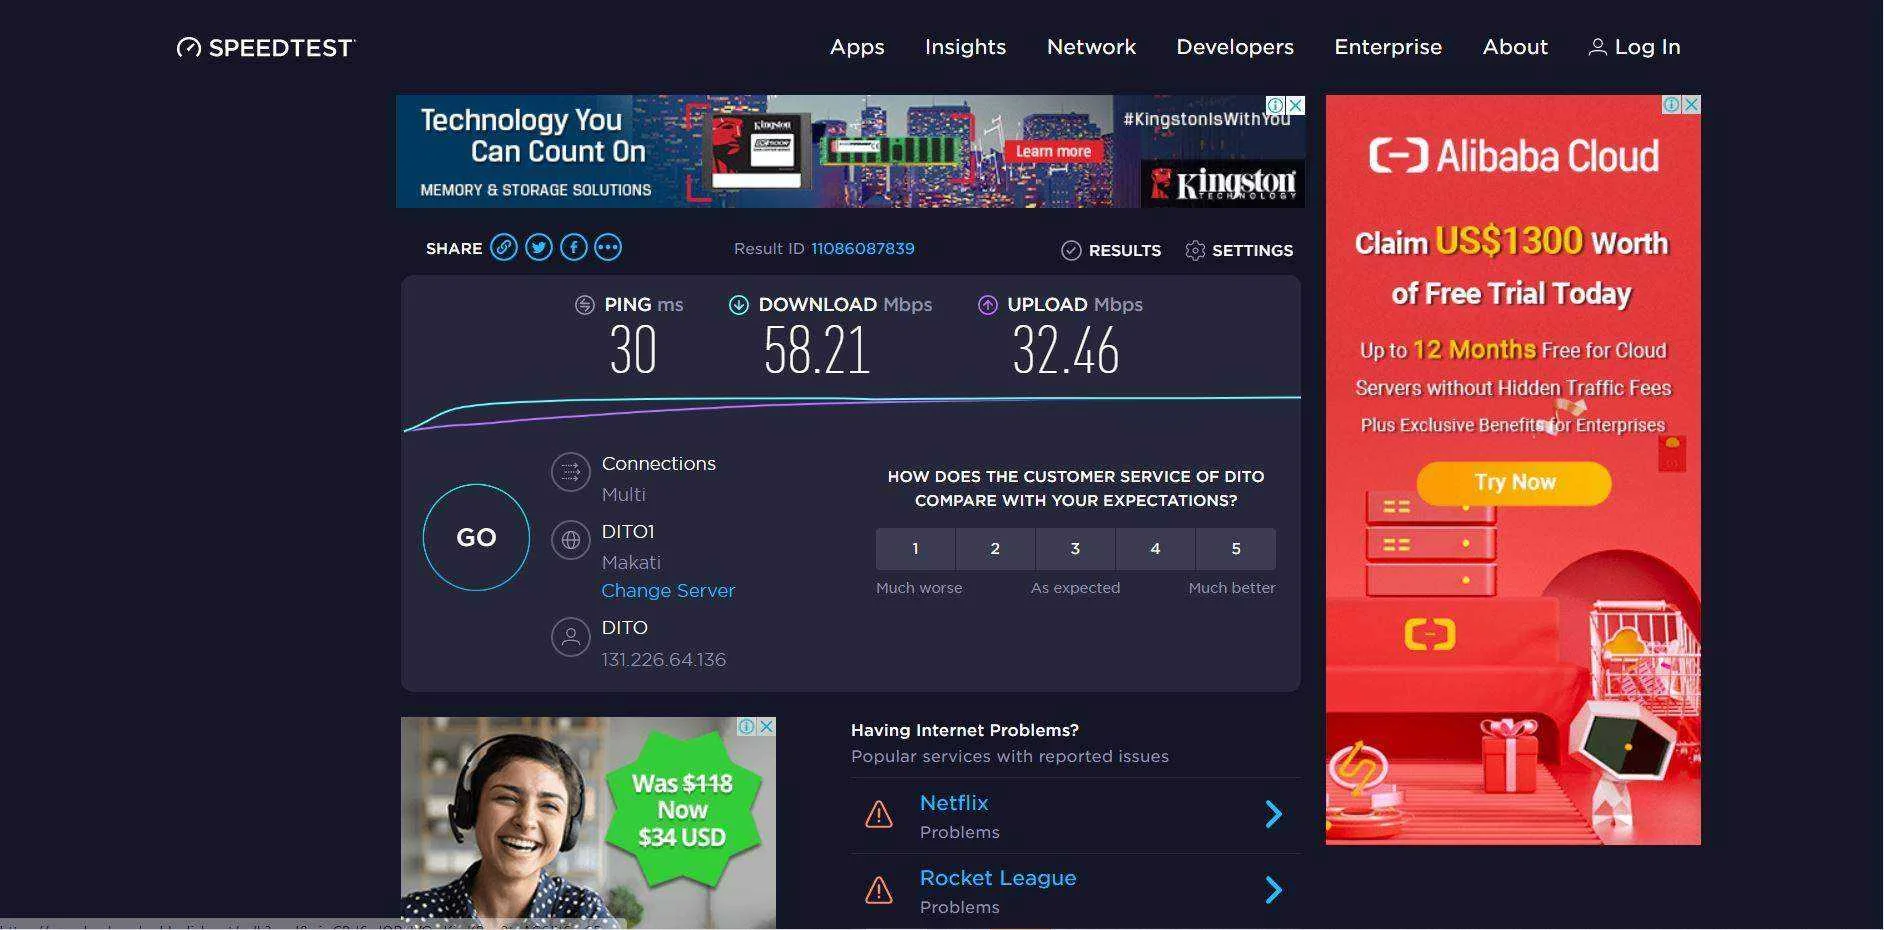Open more share options icon

click(608, 248)
